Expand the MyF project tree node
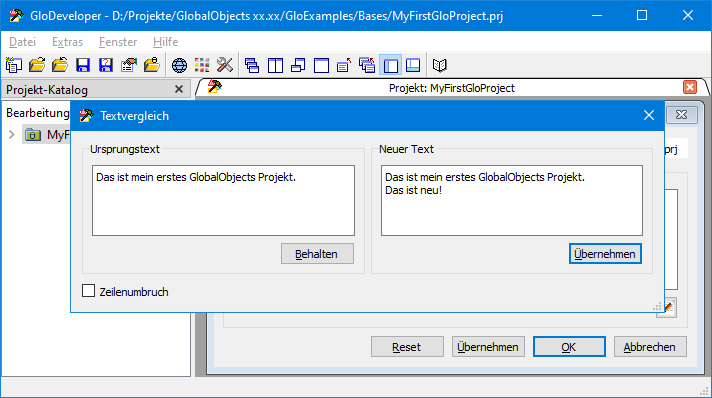712x398 pixels. [x=12, y=134]
